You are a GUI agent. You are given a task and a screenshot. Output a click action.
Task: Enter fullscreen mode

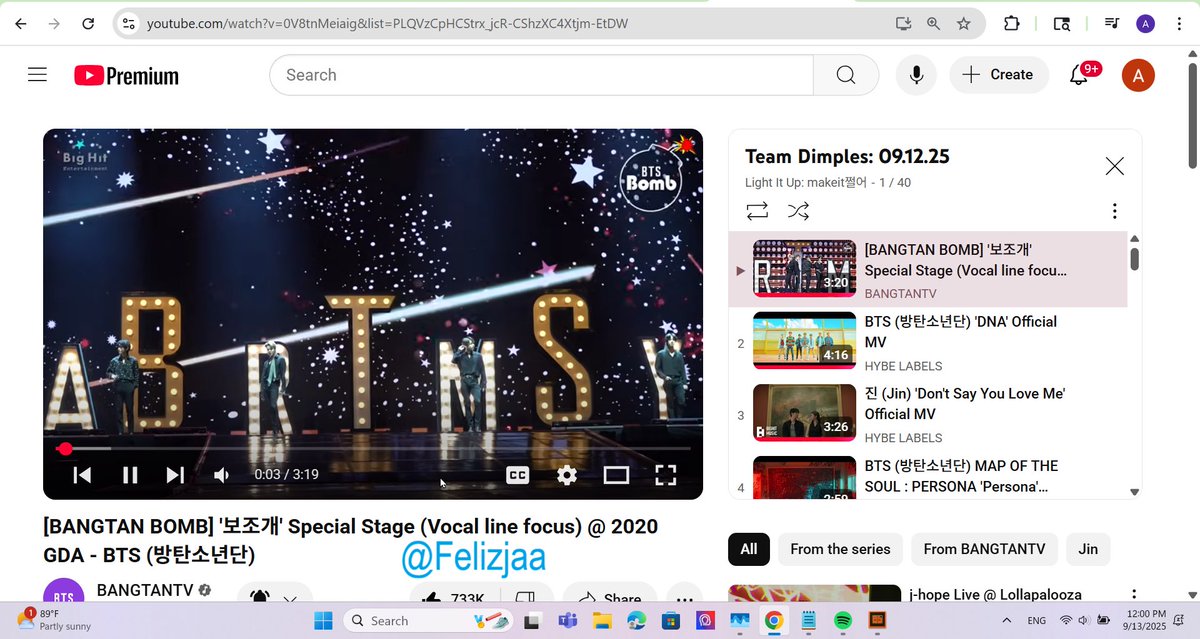click(x=666, y=475)
